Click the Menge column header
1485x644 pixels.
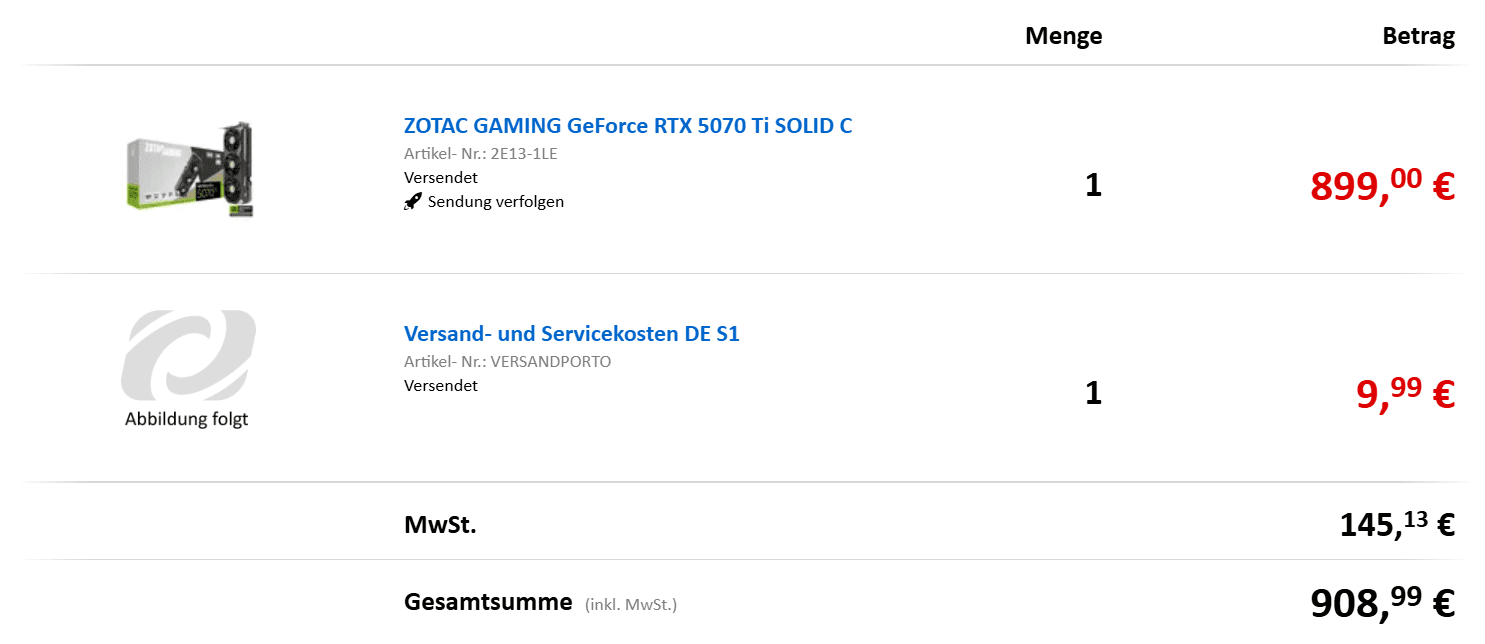tap(1063, 37)
